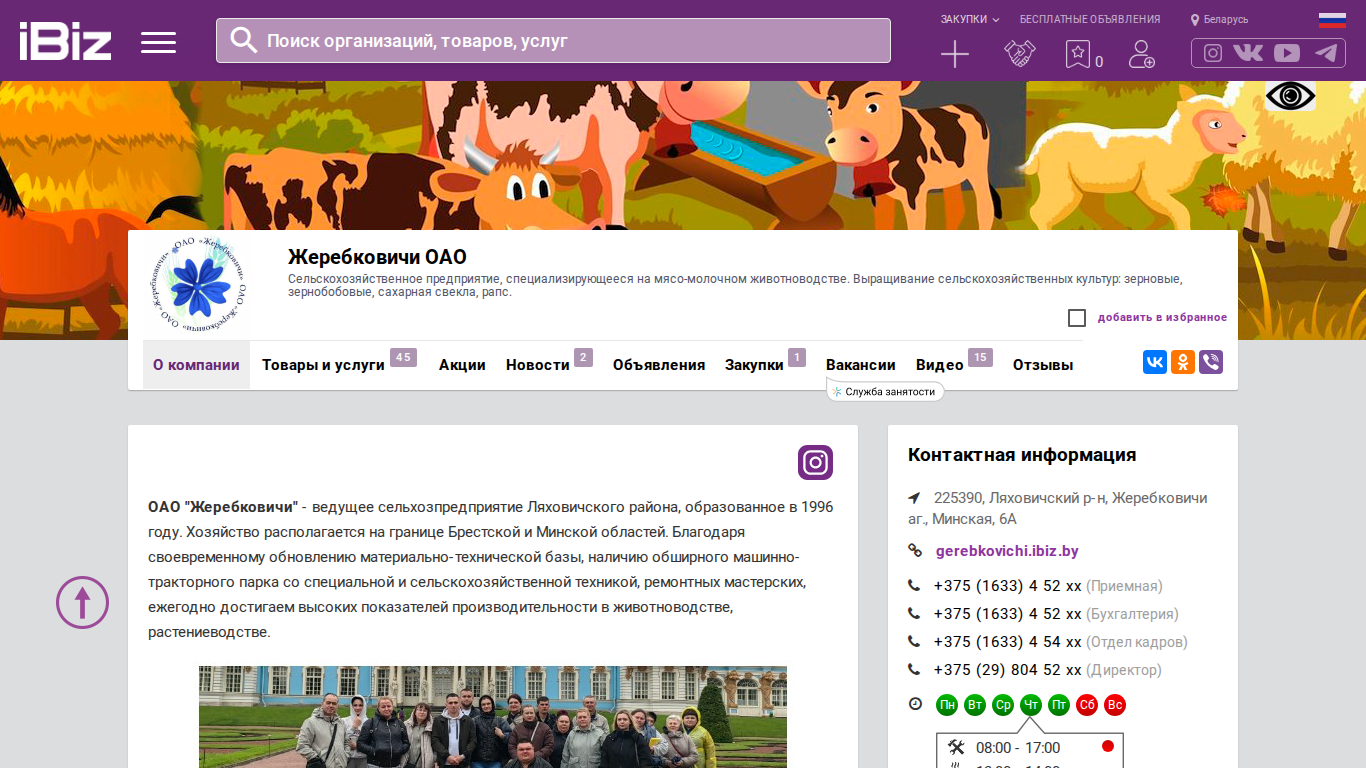
Task: Share company page on Odnoklassniki
Action: point(1183,362)
